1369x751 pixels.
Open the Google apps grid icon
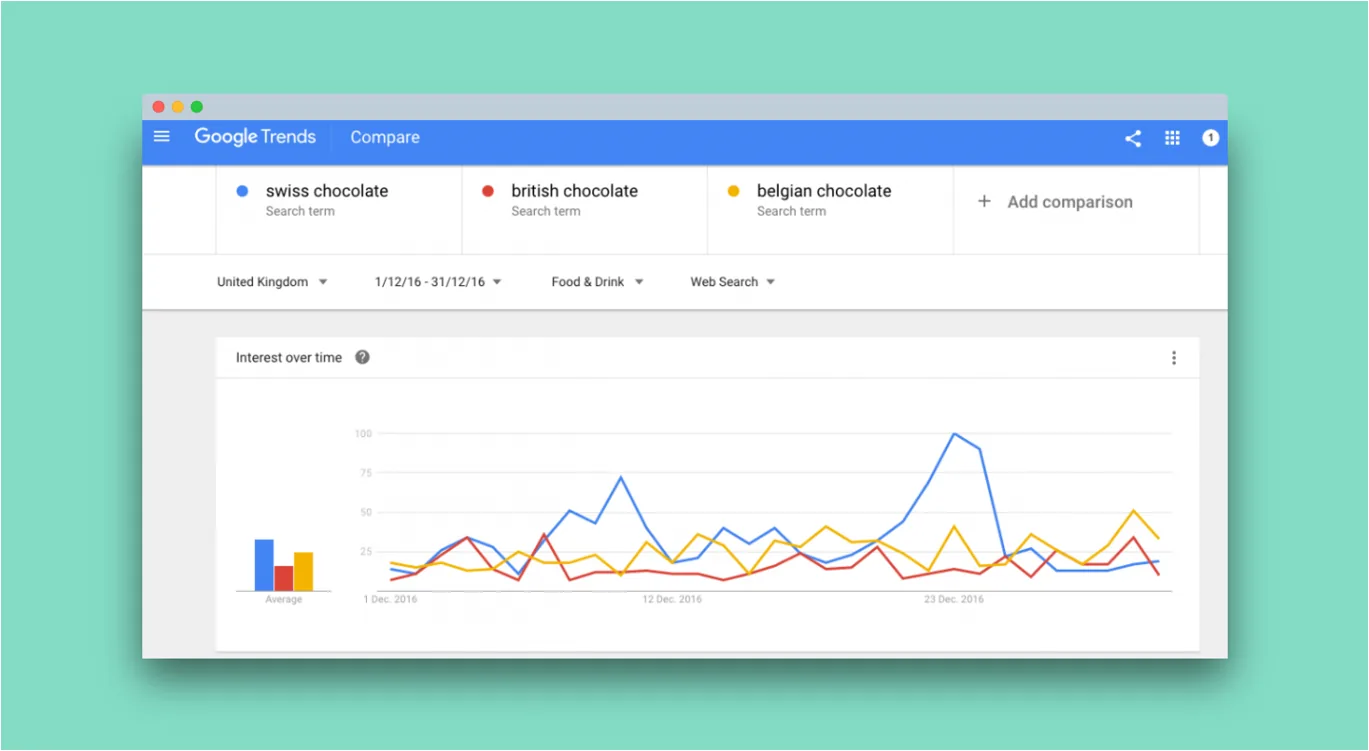[1172, 137]
